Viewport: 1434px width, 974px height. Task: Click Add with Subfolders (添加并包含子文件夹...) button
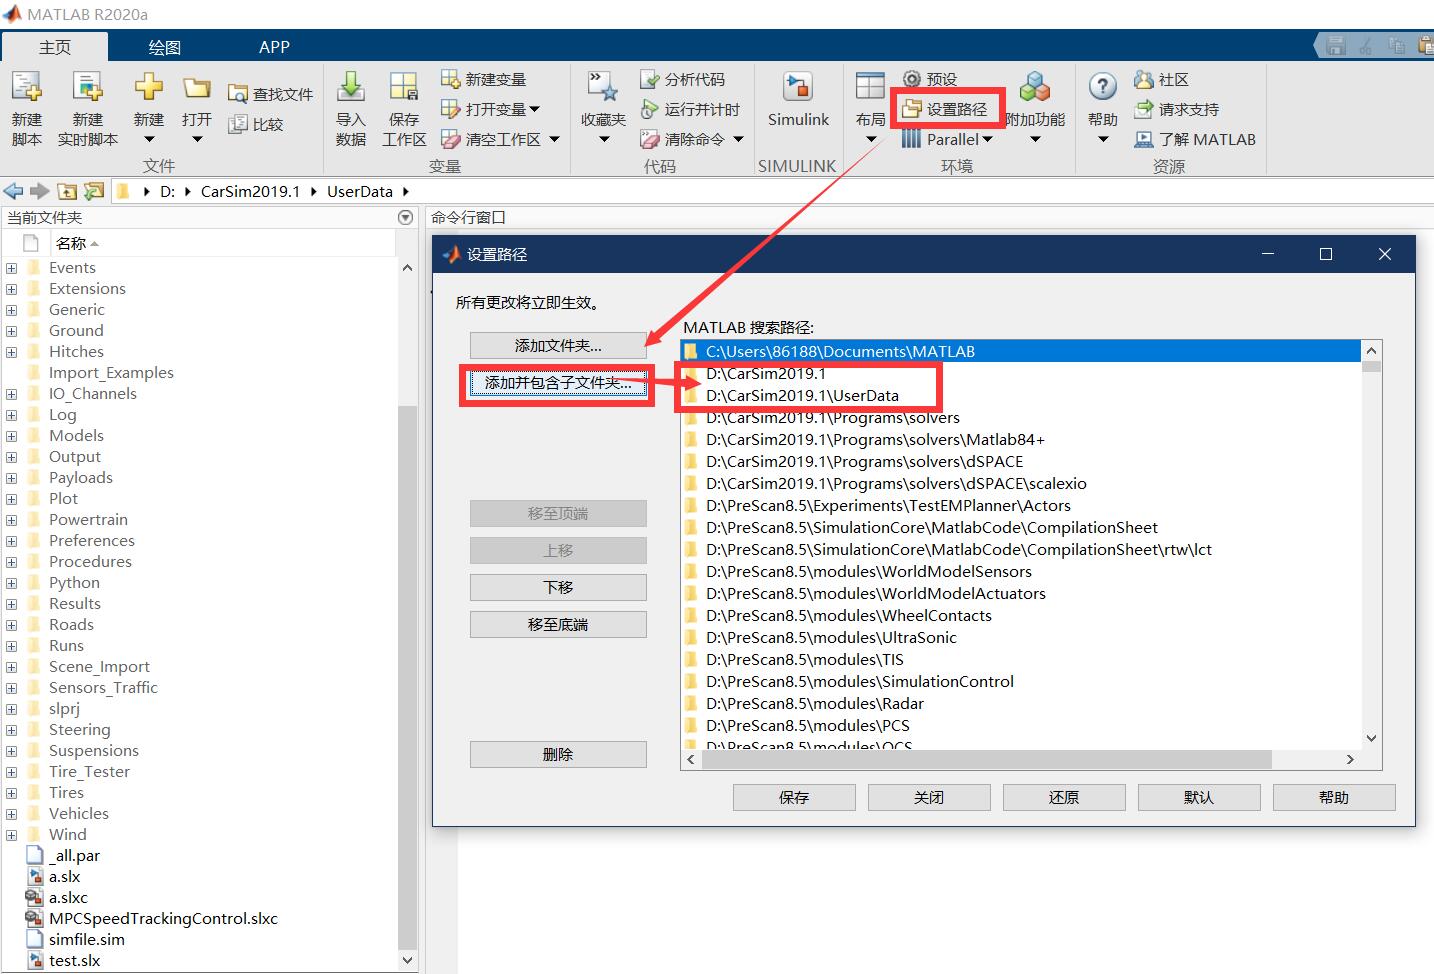558,383
